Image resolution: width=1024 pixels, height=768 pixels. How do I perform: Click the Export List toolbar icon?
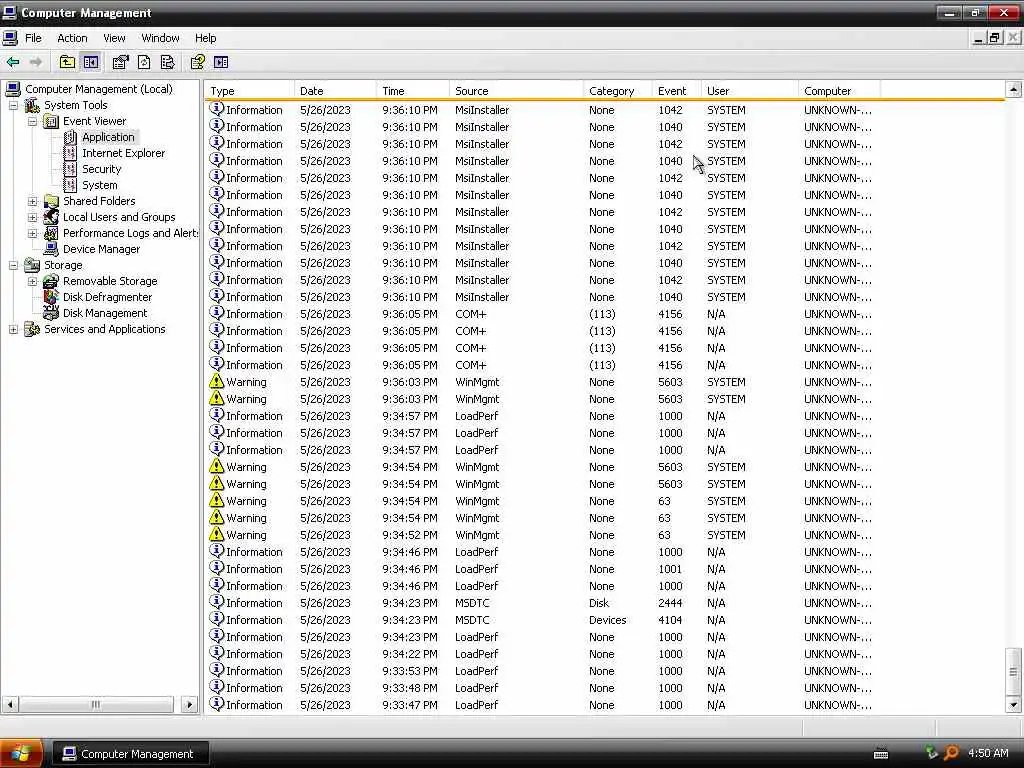[167, 62]
